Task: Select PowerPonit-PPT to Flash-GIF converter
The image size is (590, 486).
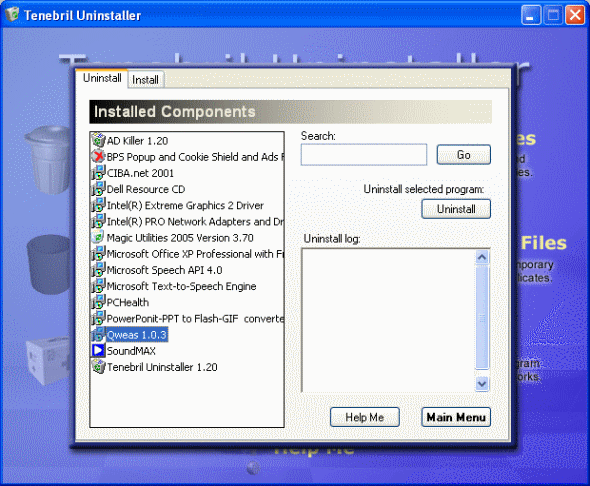Action: [x=195, y=319]
